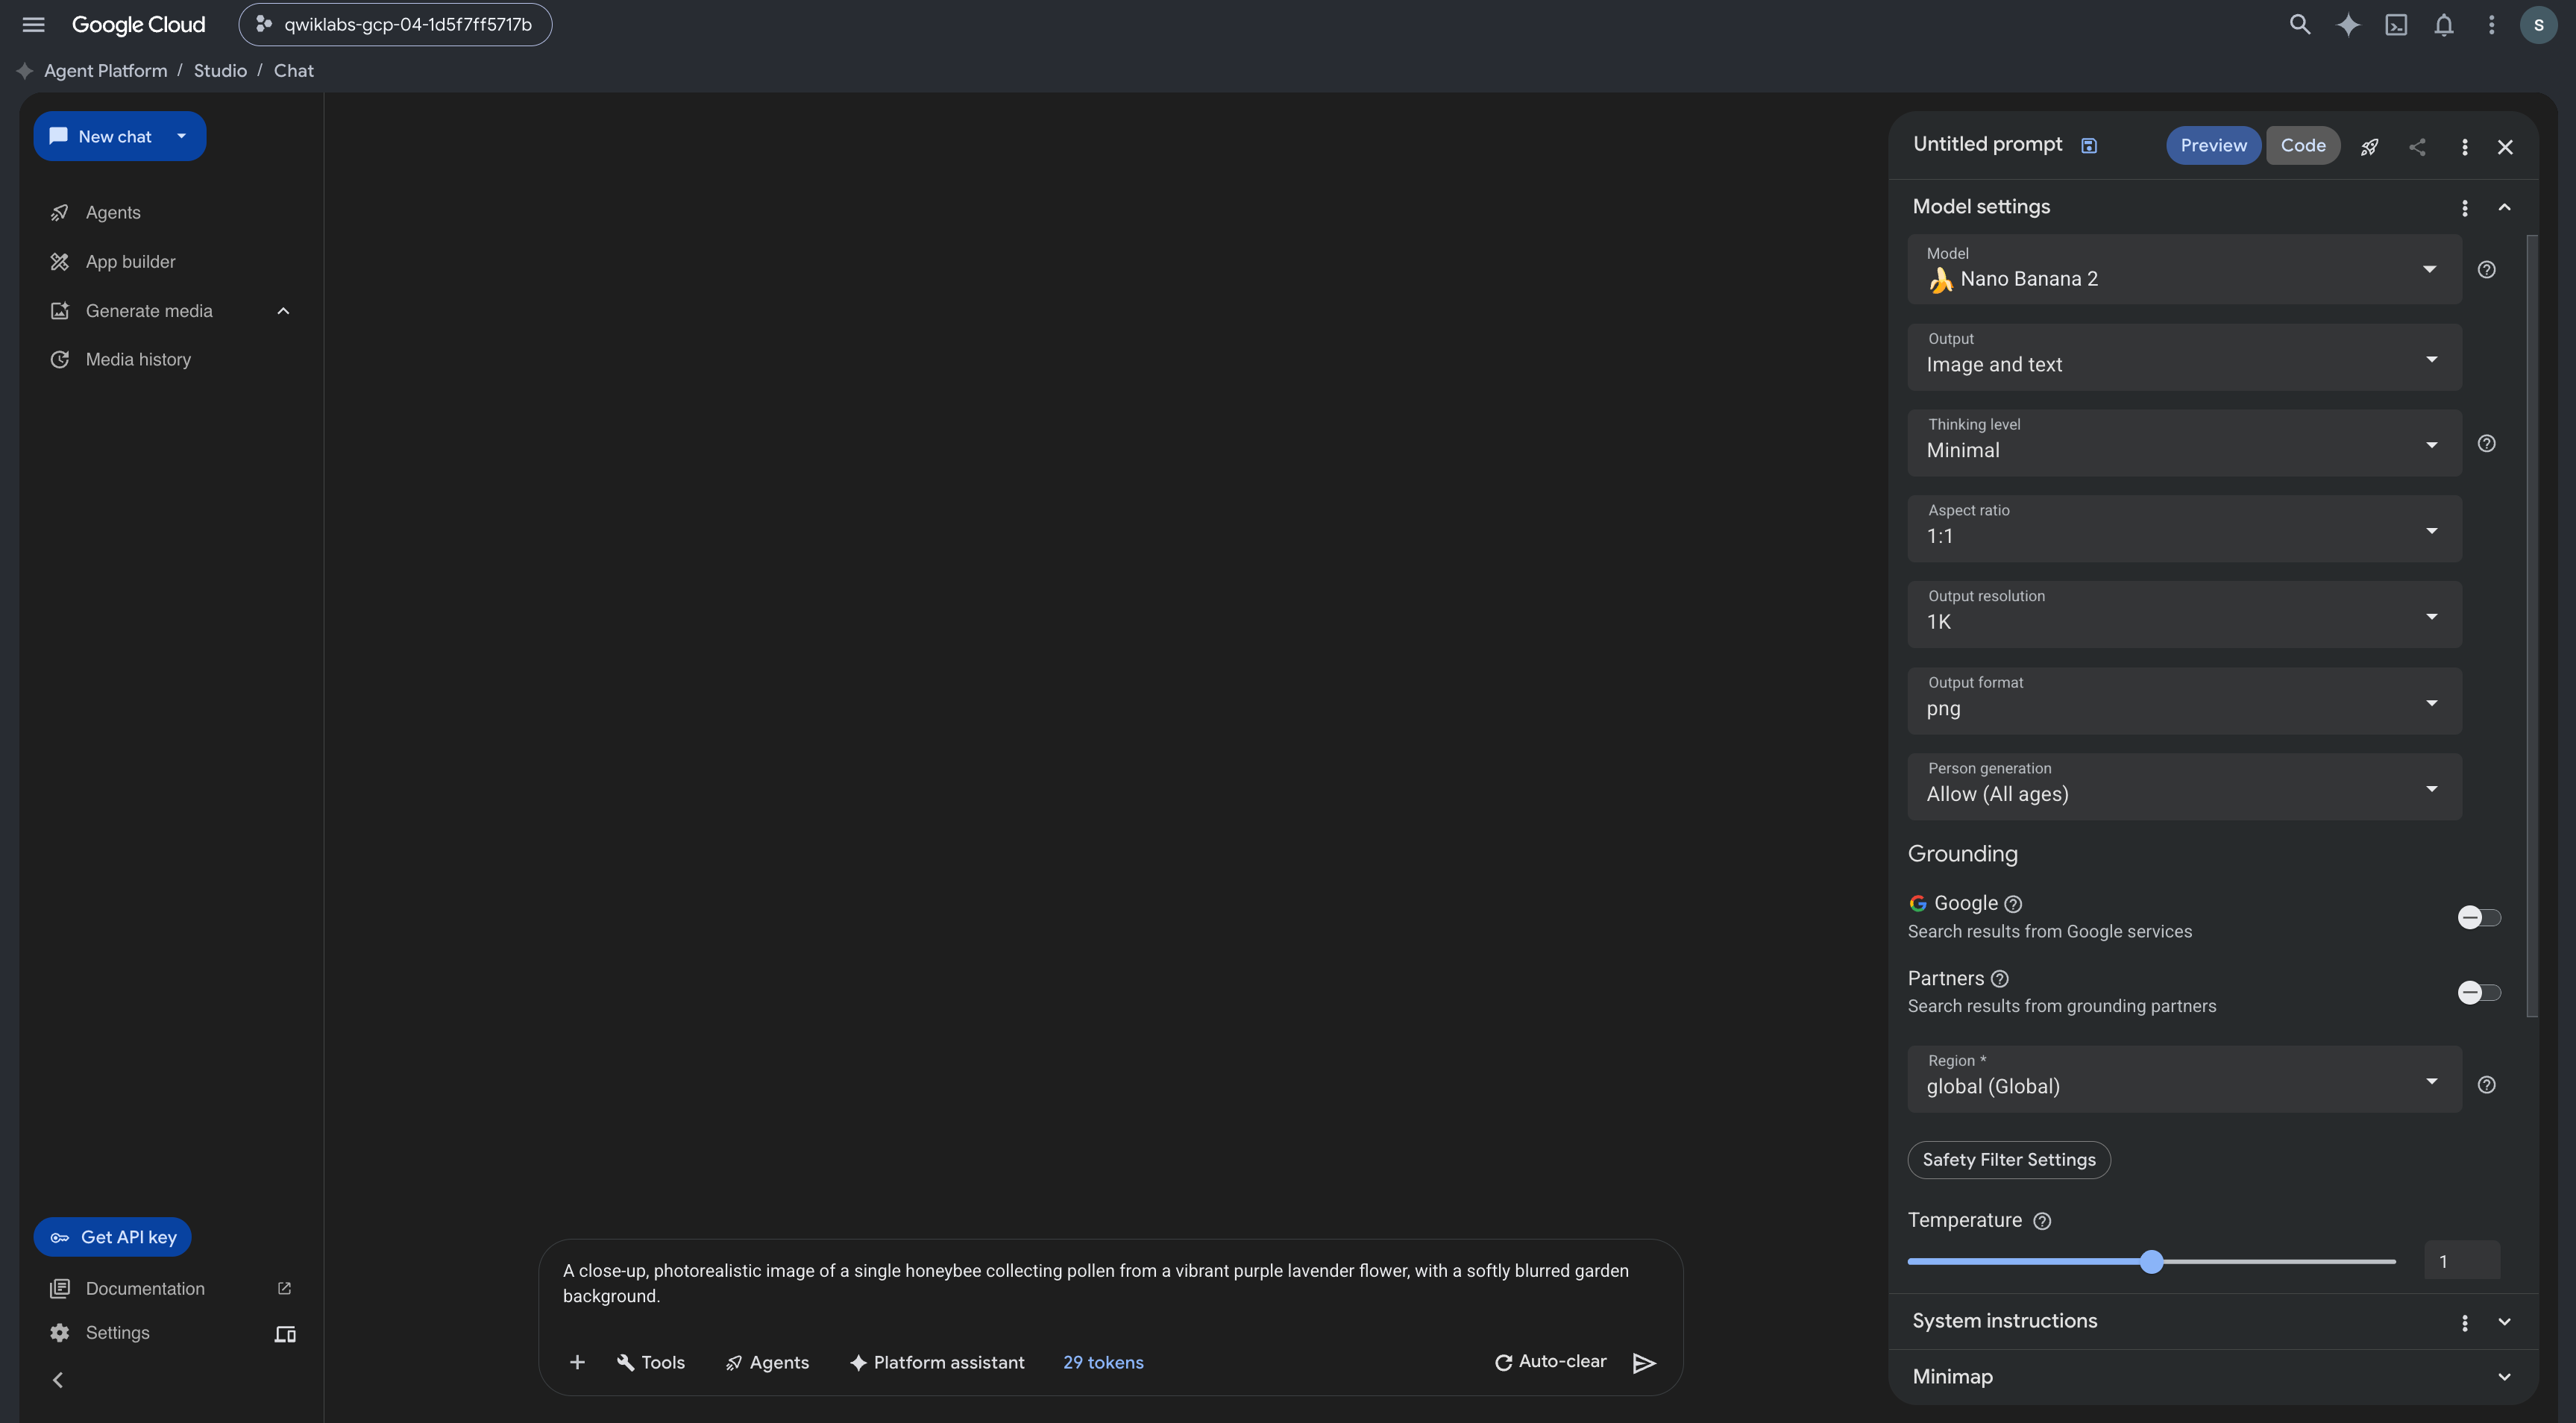This screenshot has width=2576, height=1423.
Task: Open the main navigation hamburger menu
Action: coord(33,25)
